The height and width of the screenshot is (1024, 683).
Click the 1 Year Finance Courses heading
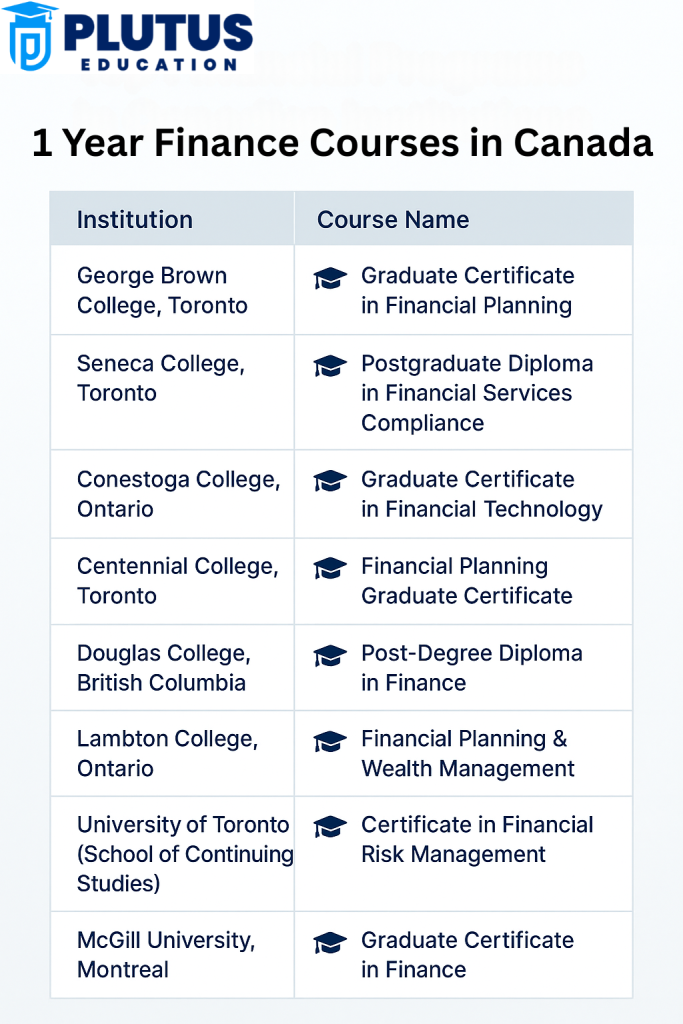click(x=342, y=143)
